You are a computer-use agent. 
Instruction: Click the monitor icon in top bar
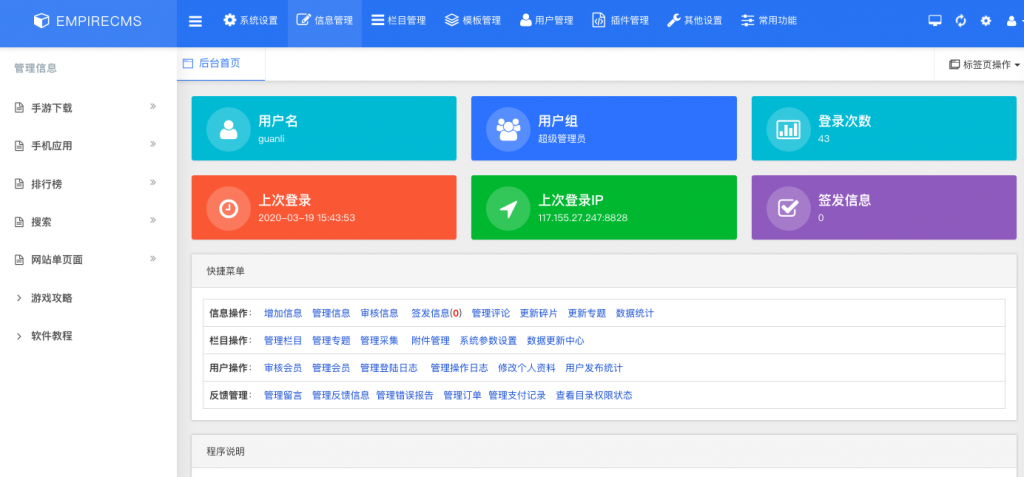[935, 21]
